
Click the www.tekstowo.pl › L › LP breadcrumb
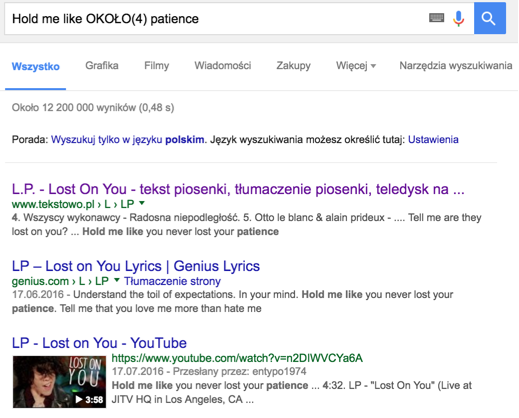(x=73, y=204)
